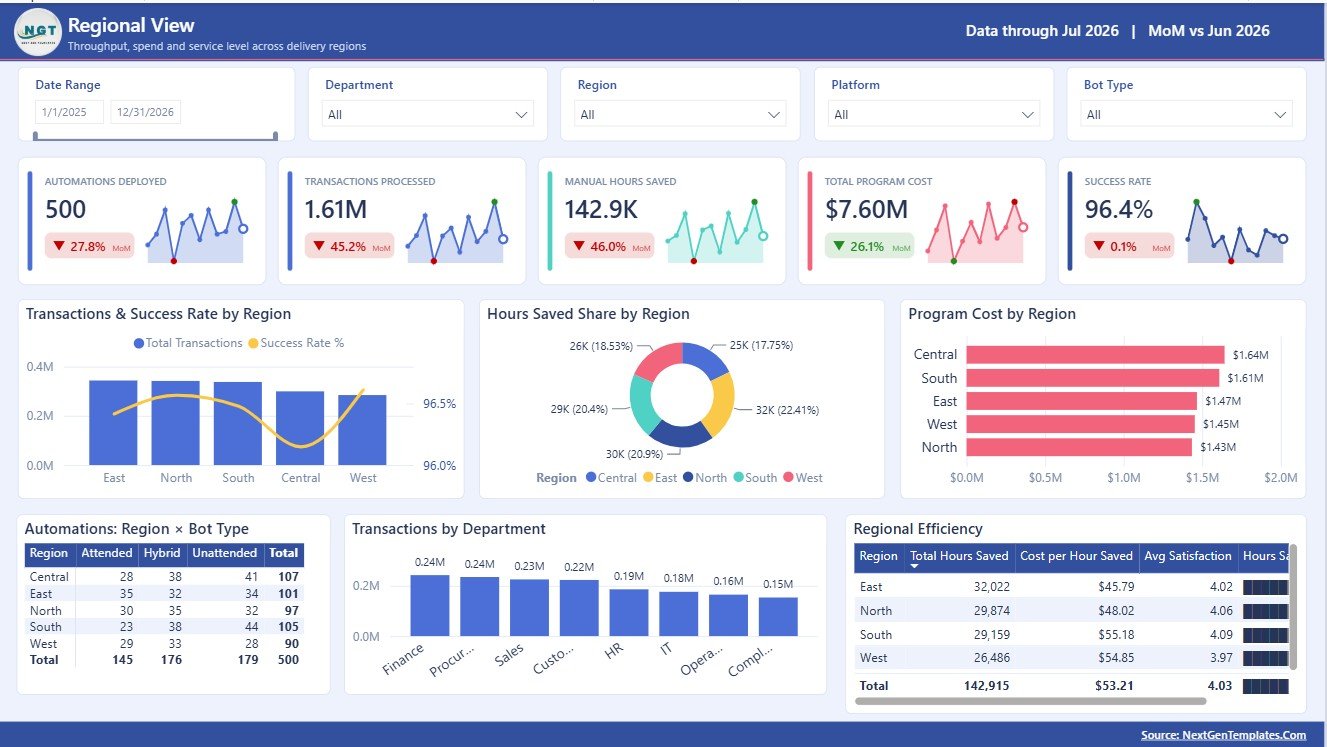This screenshot has height=747, width=1327.
Task: Click the start date field 1/1/2025
Action: [x=69, y=112]
